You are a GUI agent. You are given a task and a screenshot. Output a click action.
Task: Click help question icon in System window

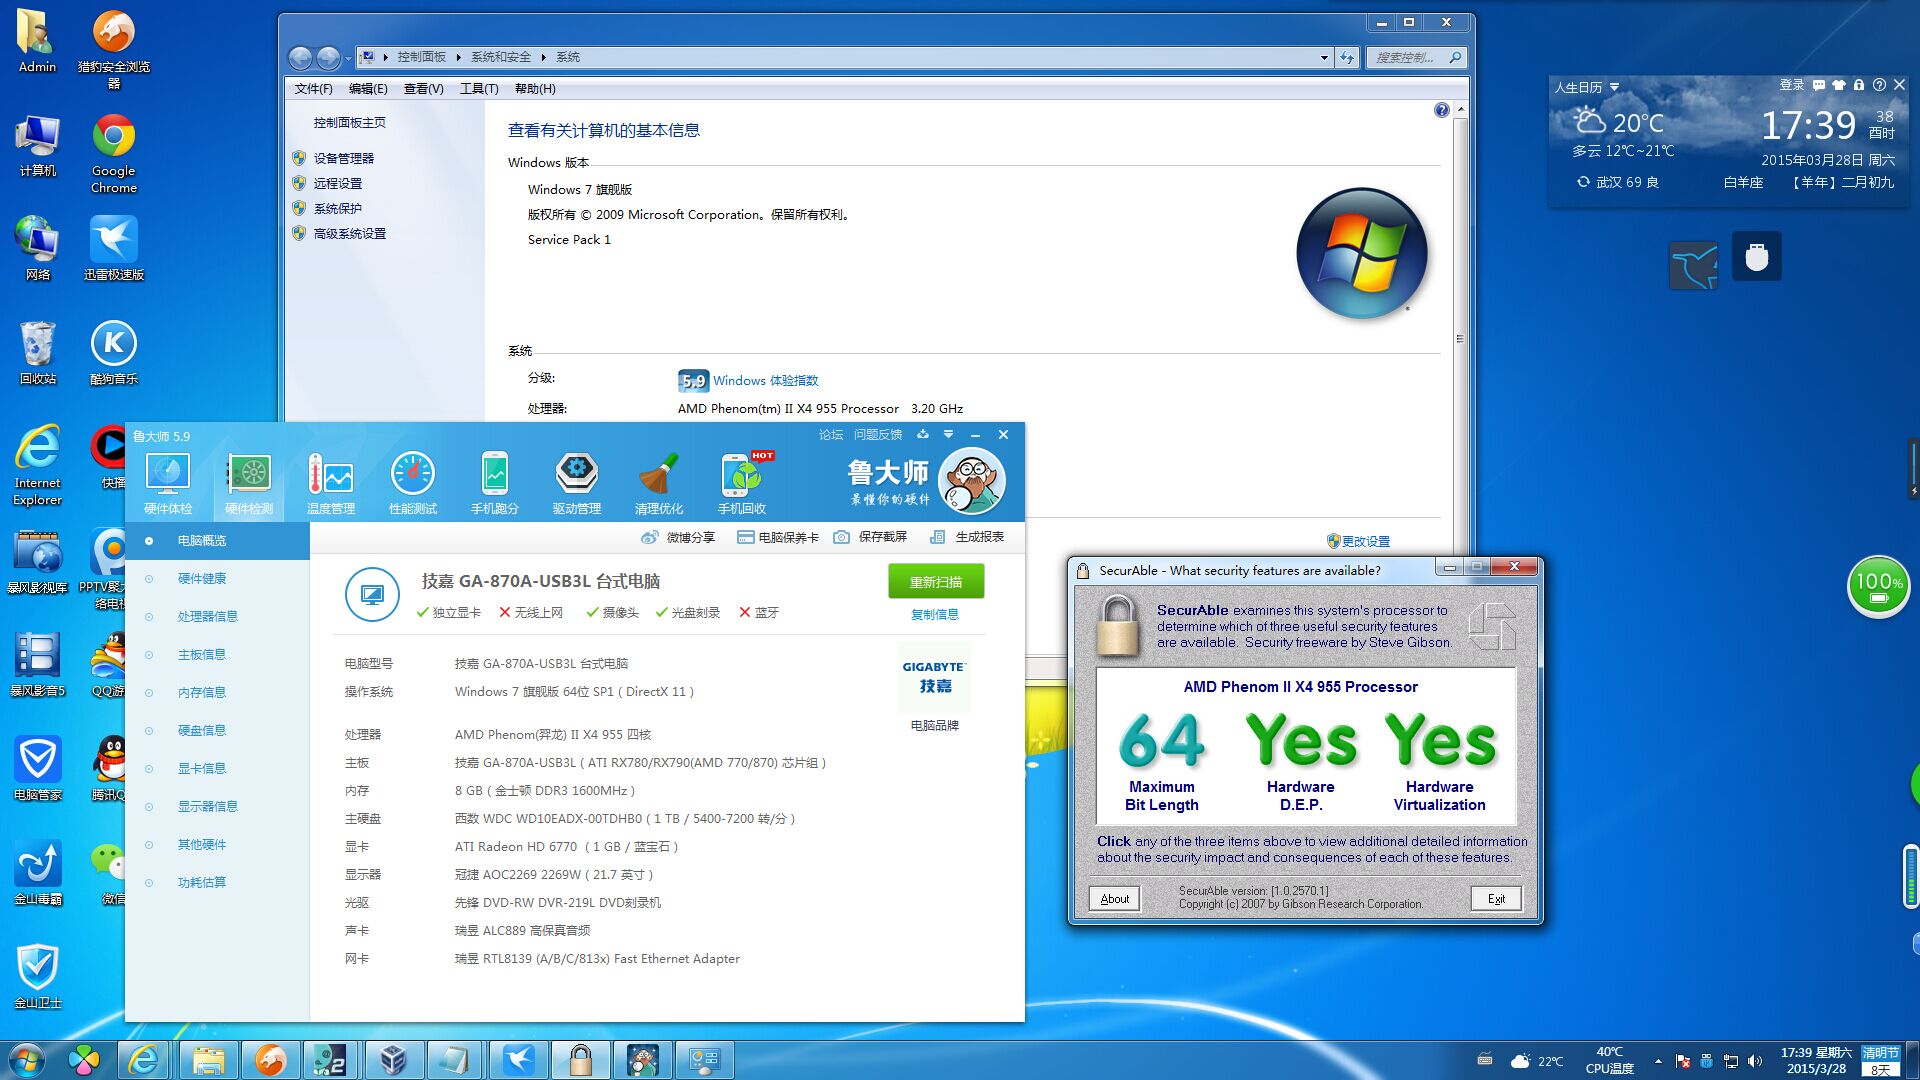(x=1441, y=110)
